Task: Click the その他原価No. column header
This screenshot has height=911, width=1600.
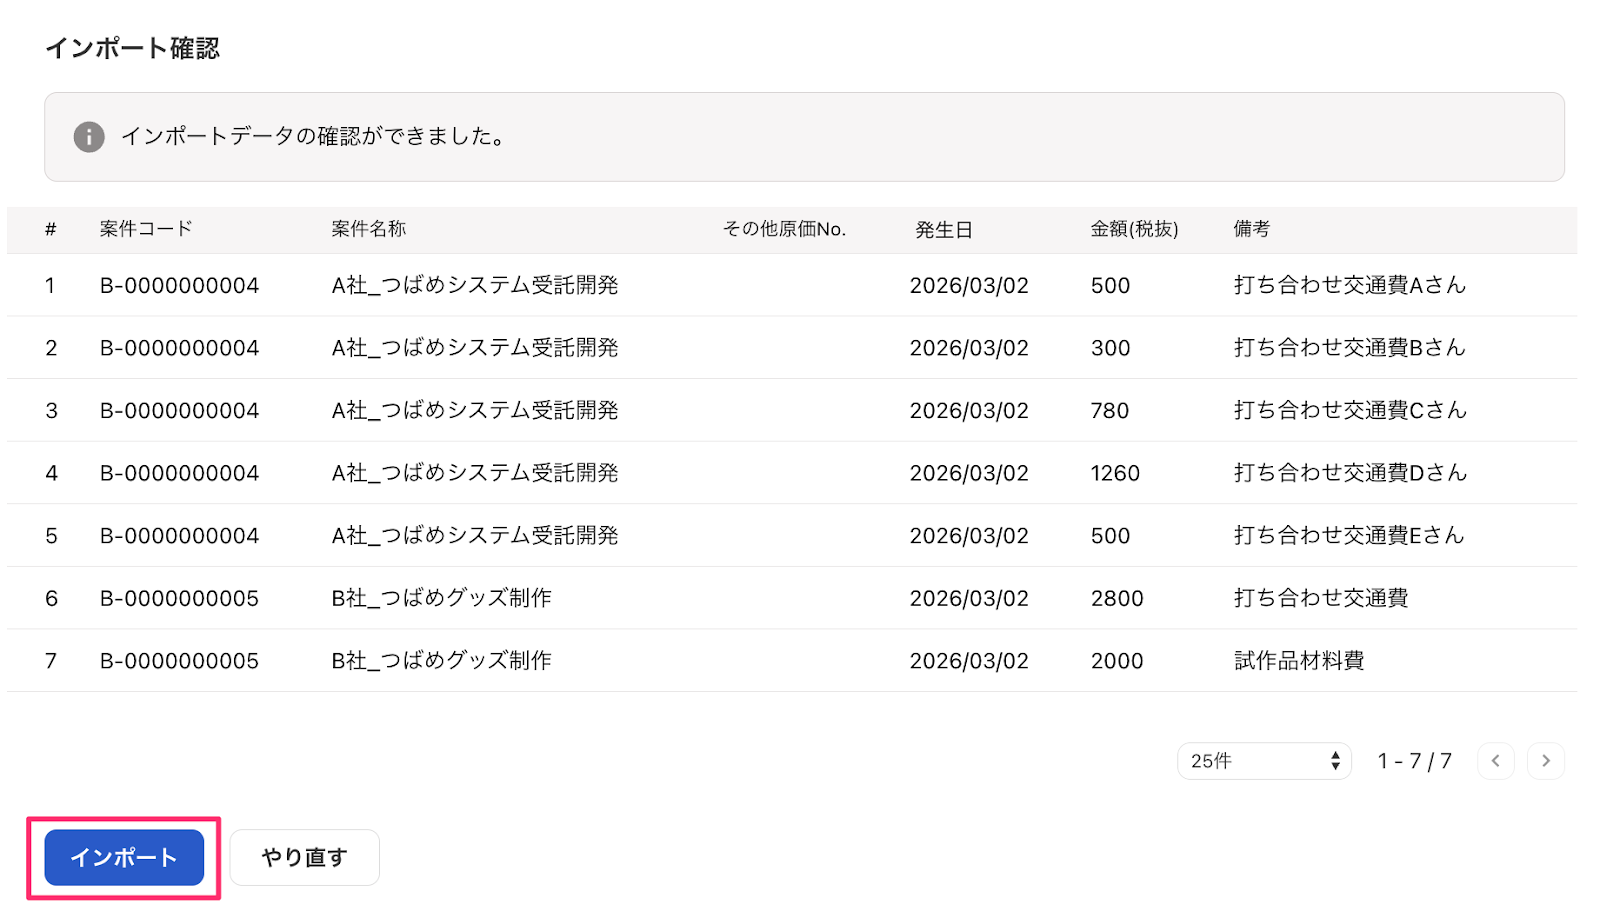Action: pos(784,229)
